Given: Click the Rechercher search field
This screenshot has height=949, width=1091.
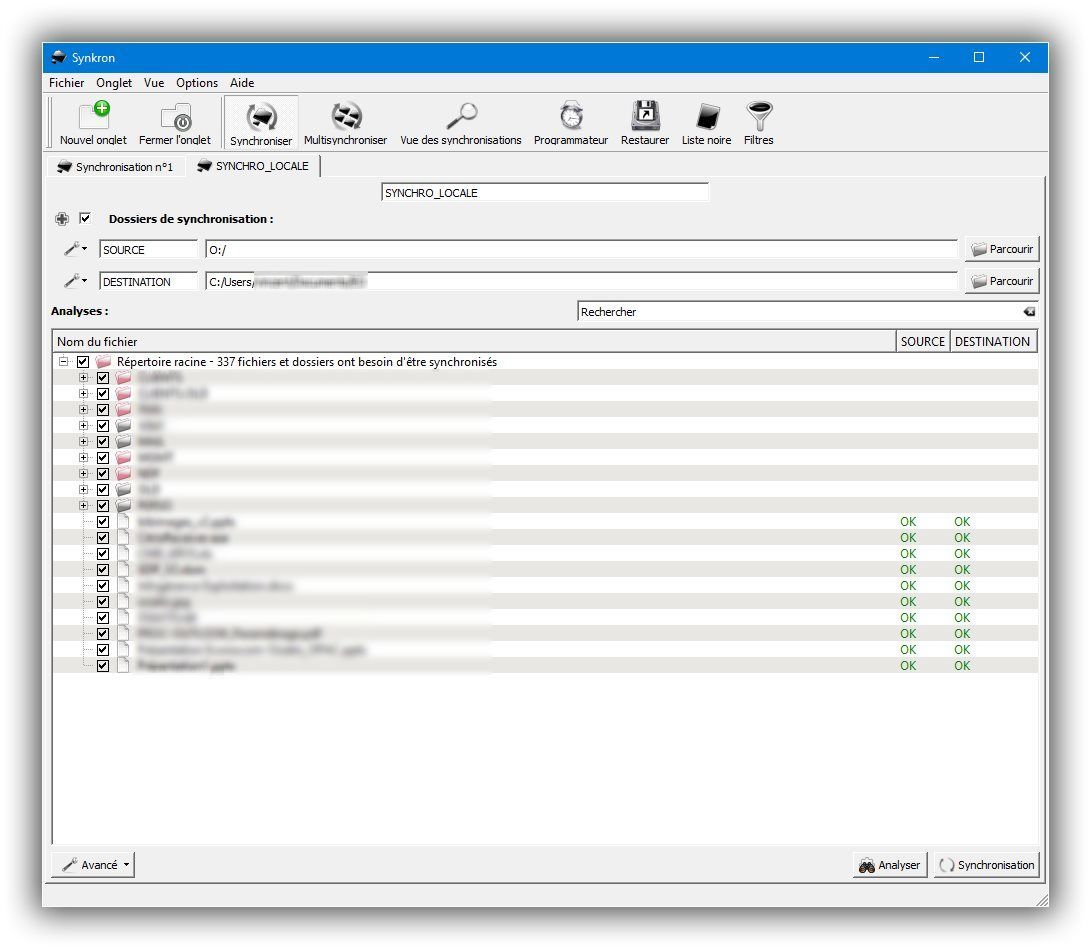Looking at the screenshot, I should click(x=798, y=312).
